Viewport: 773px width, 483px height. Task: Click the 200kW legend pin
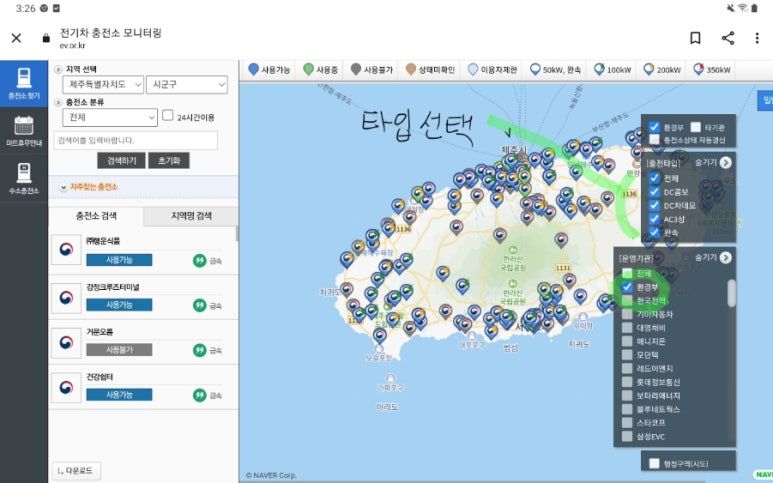pyautogui.click(x=649, y=69)
